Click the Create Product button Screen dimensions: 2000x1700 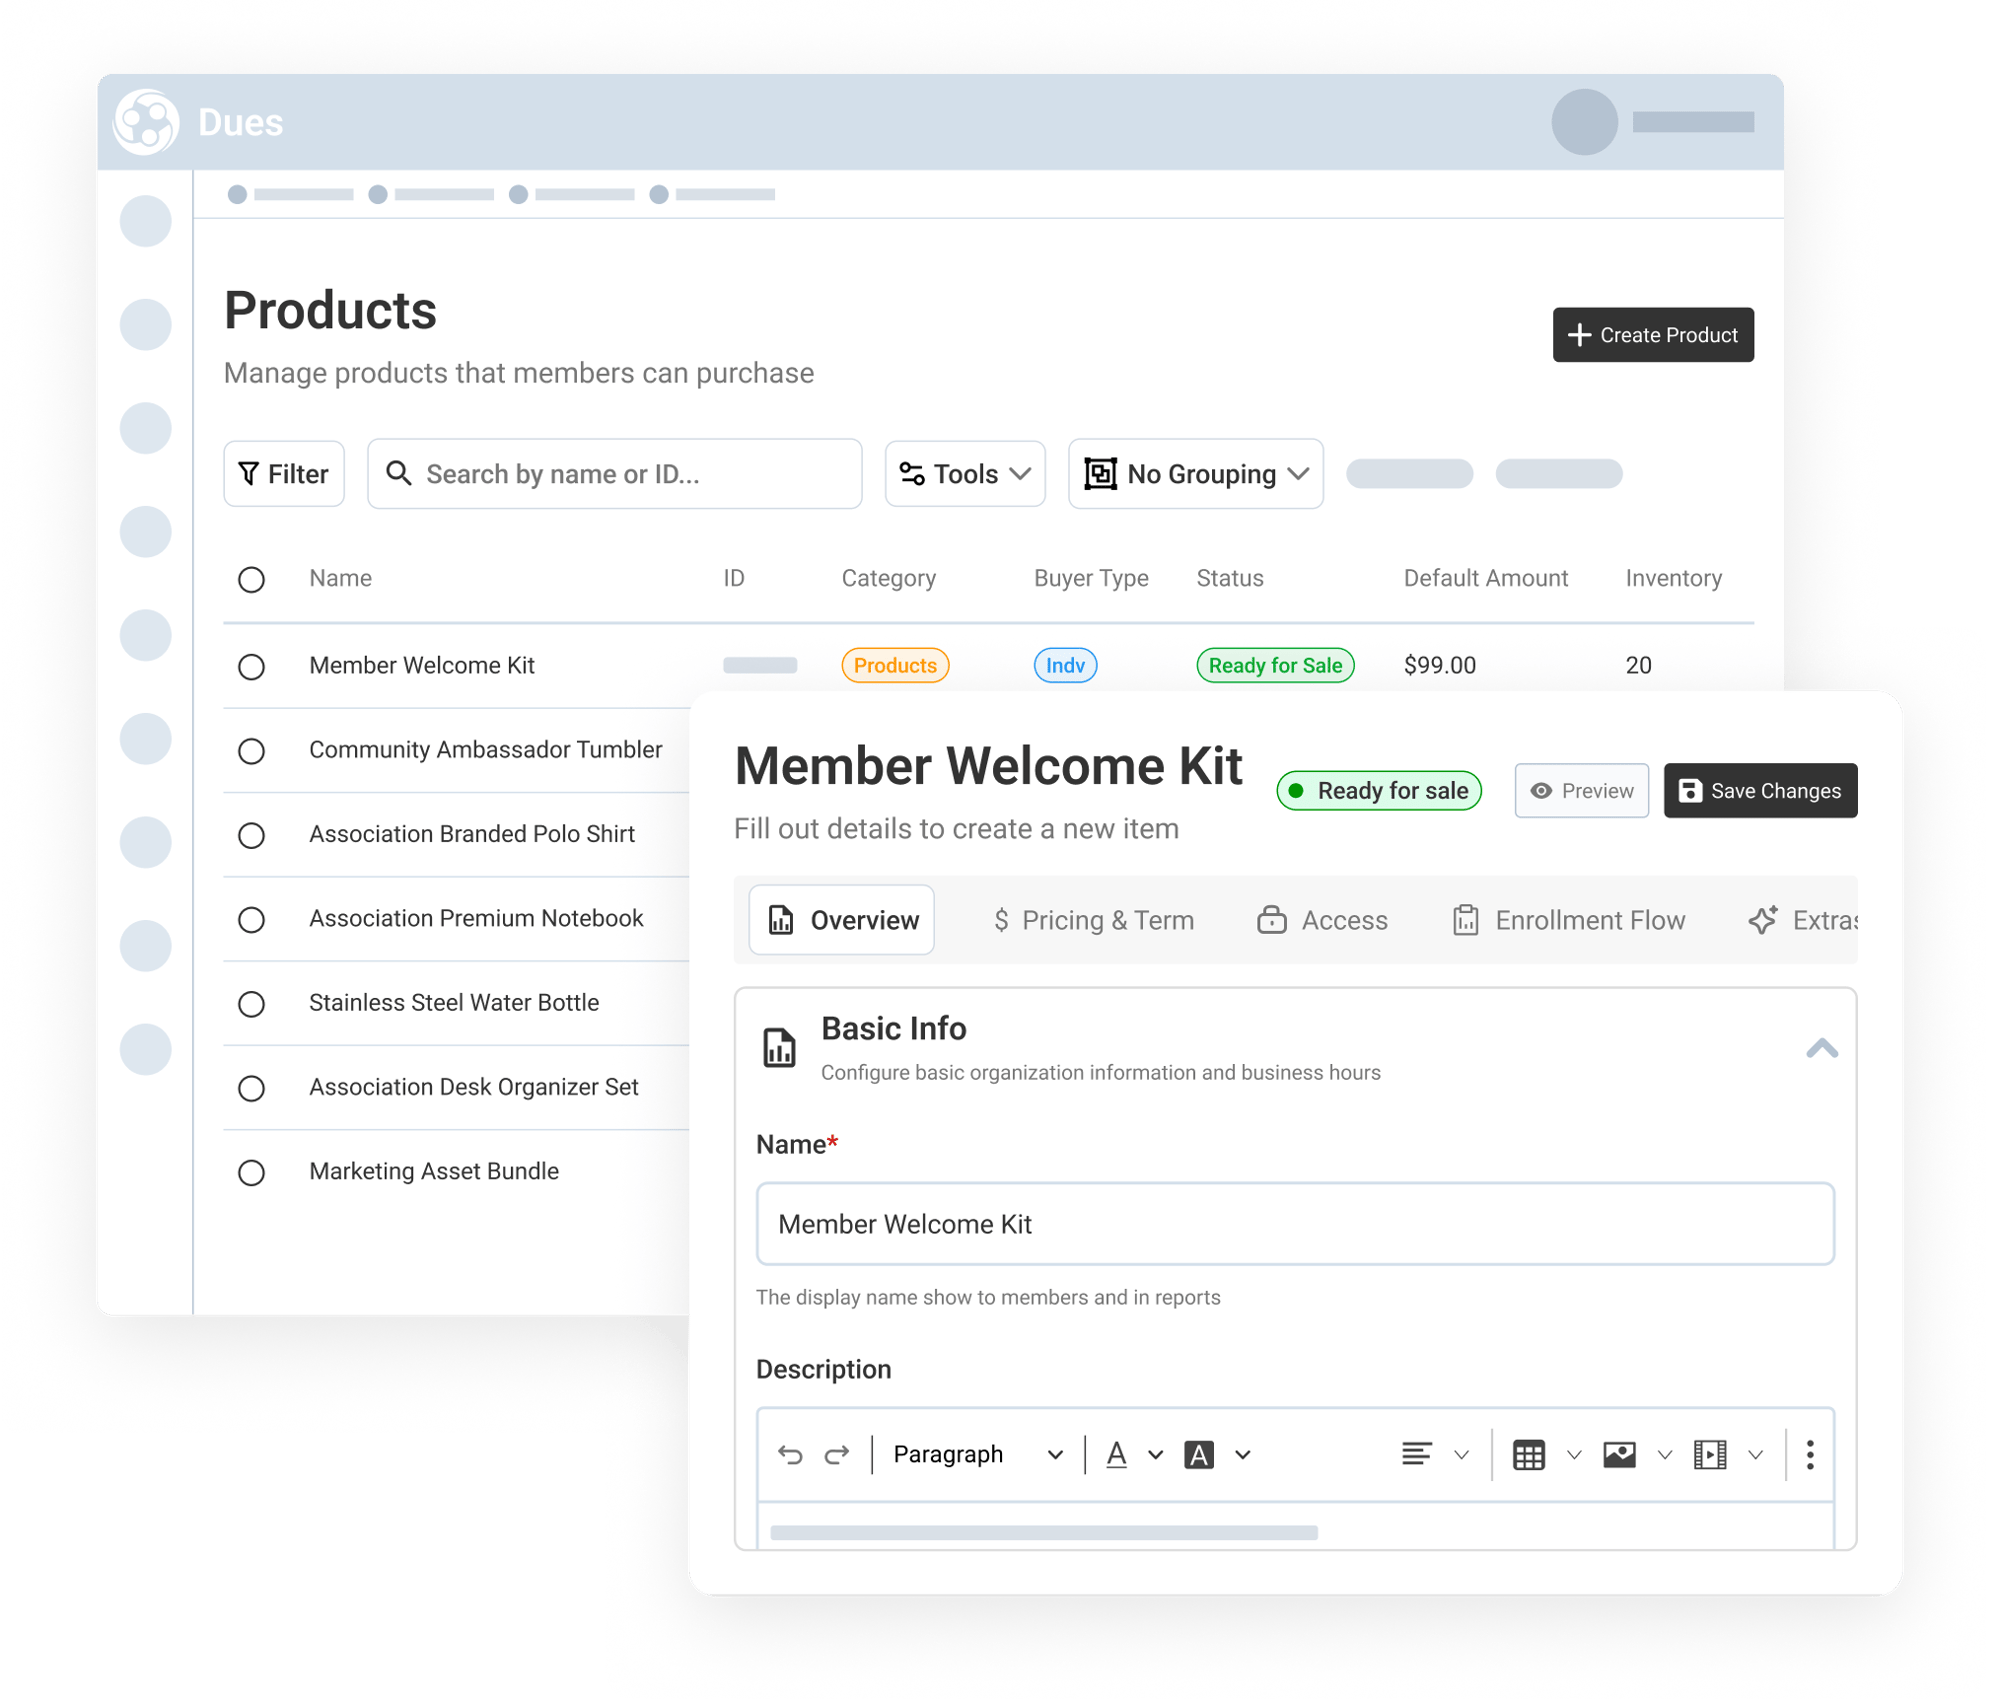click(1653, 335)
